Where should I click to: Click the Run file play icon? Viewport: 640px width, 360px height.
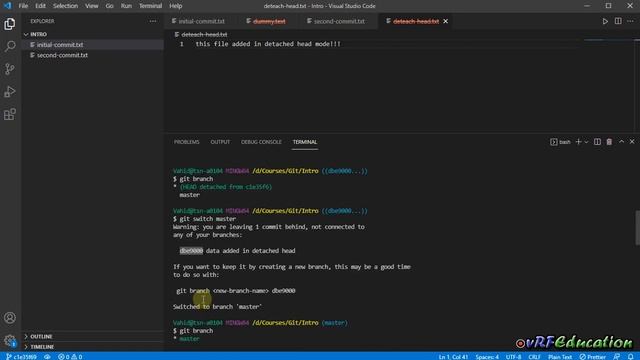(x=605, y=21)
